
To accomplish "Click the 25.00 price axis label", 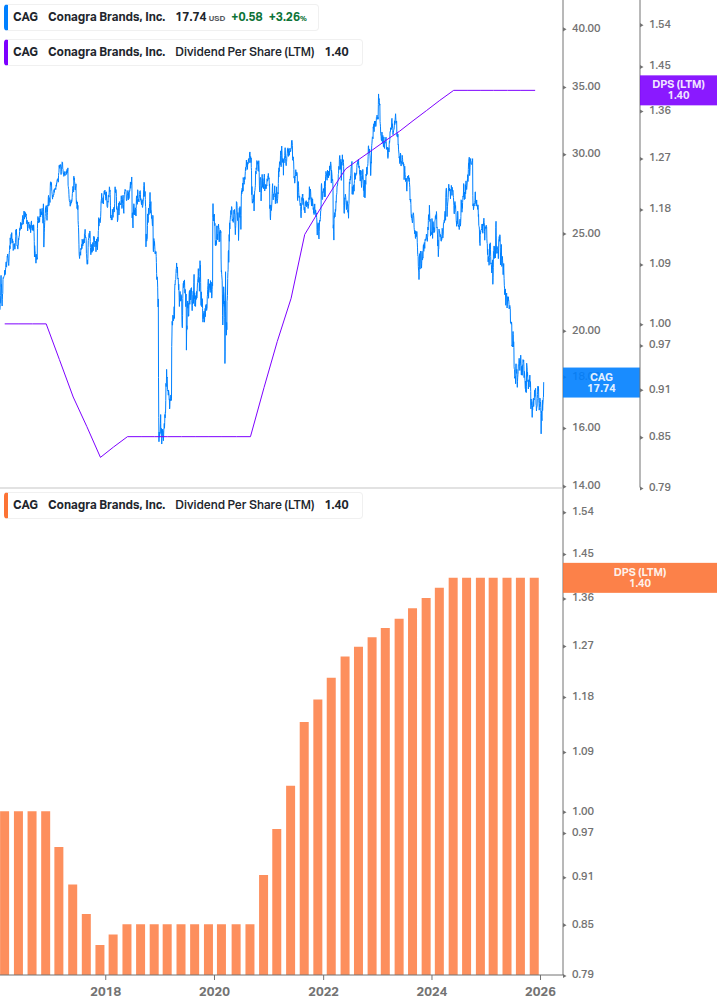I will [x=586, y=233].
